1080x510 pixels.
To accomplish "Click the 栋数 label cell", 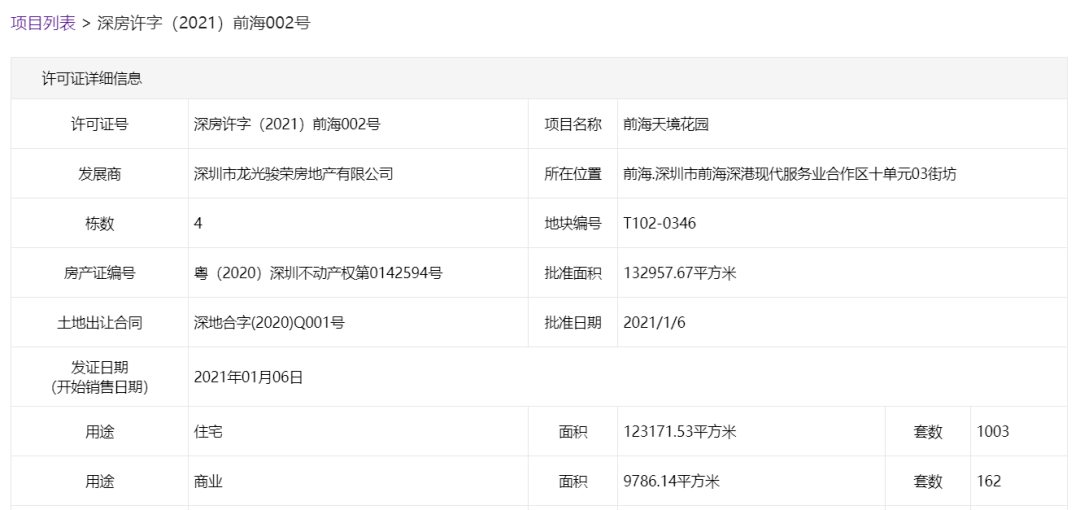I will [x=99, y=223].
